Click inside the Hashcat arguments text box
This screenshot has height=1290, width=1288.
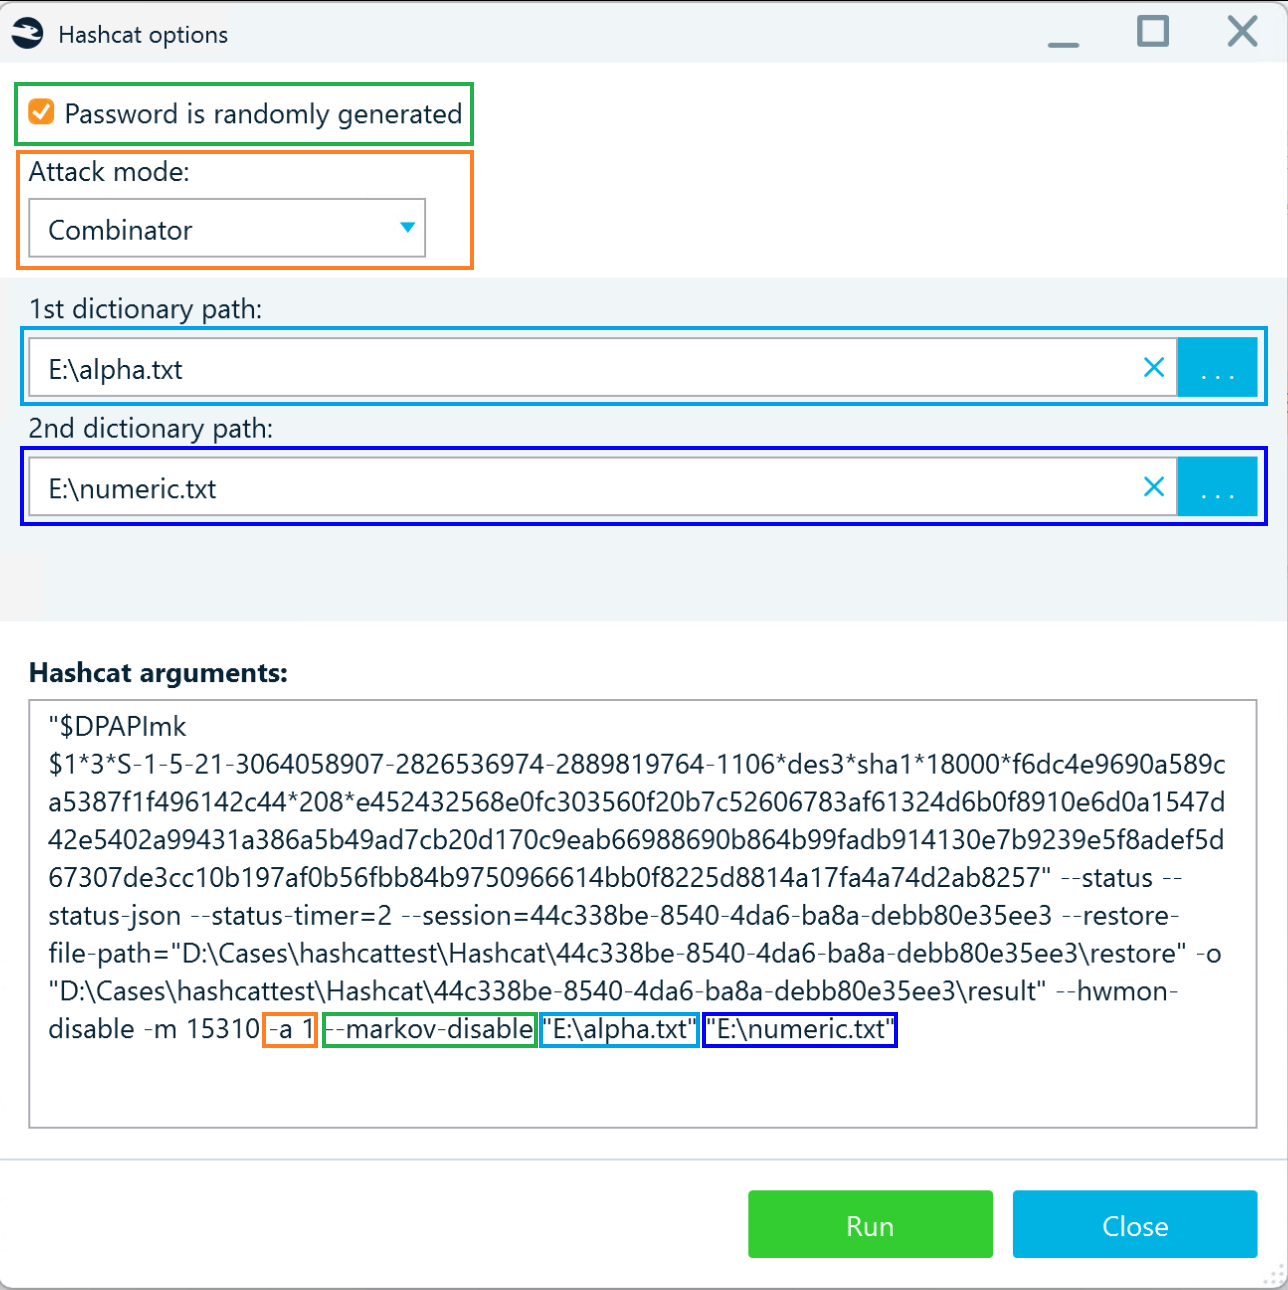tap(642, 914)
